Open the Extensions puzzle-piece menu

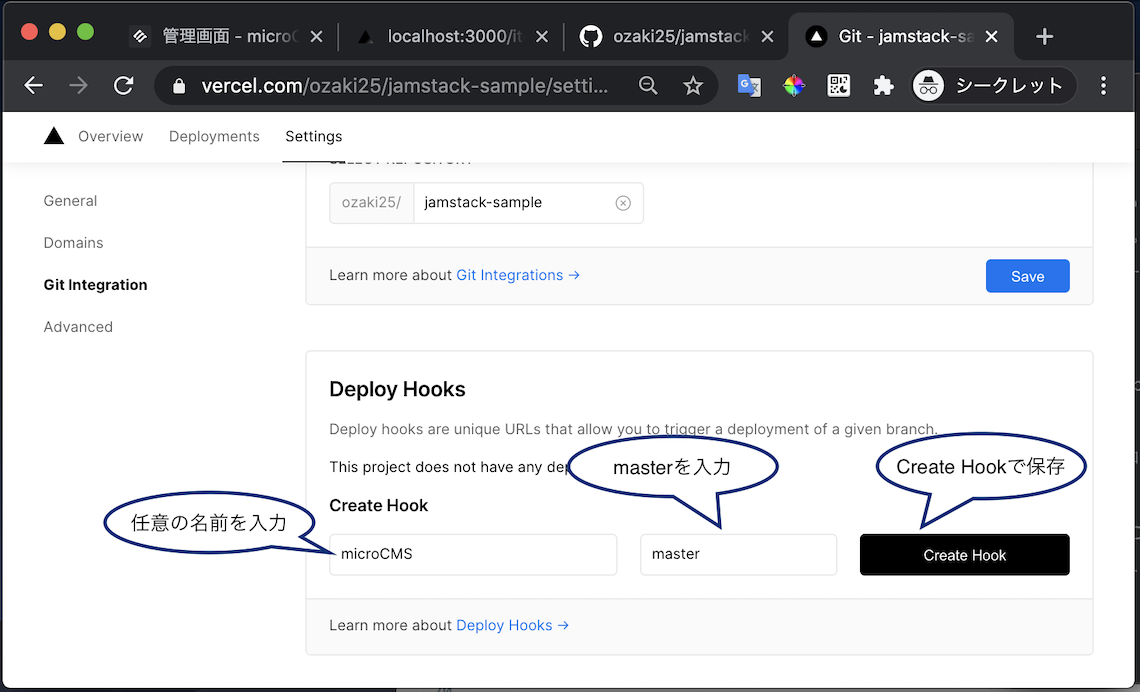(x=883, y=86)
